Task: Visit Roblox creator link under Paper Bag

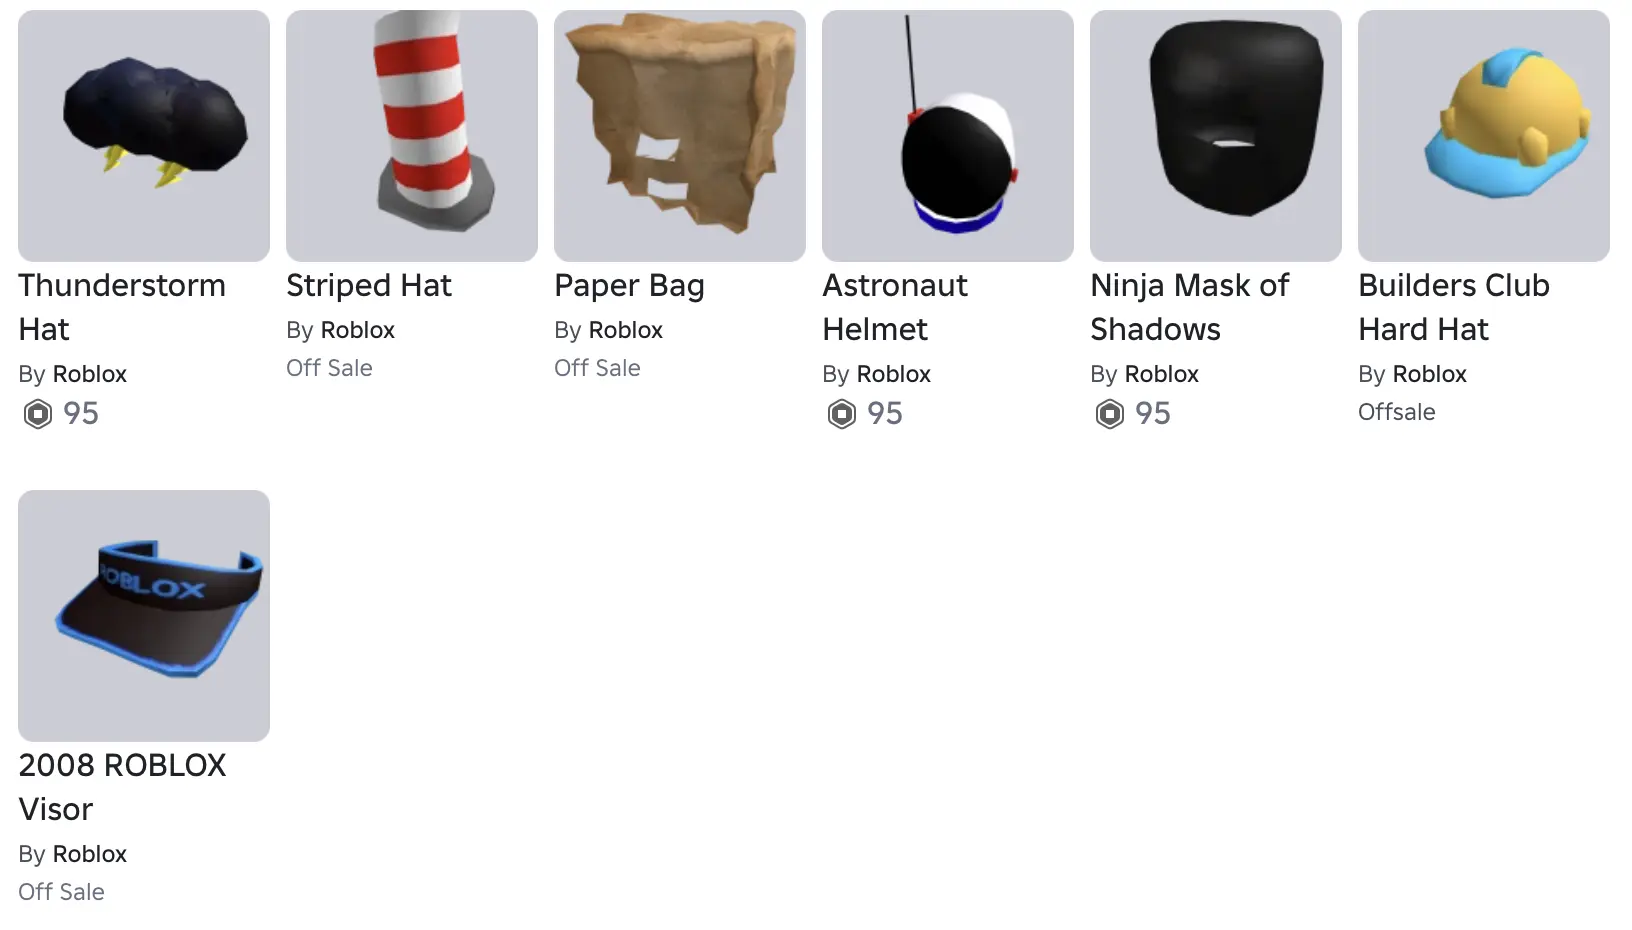Action: [626, 330]
